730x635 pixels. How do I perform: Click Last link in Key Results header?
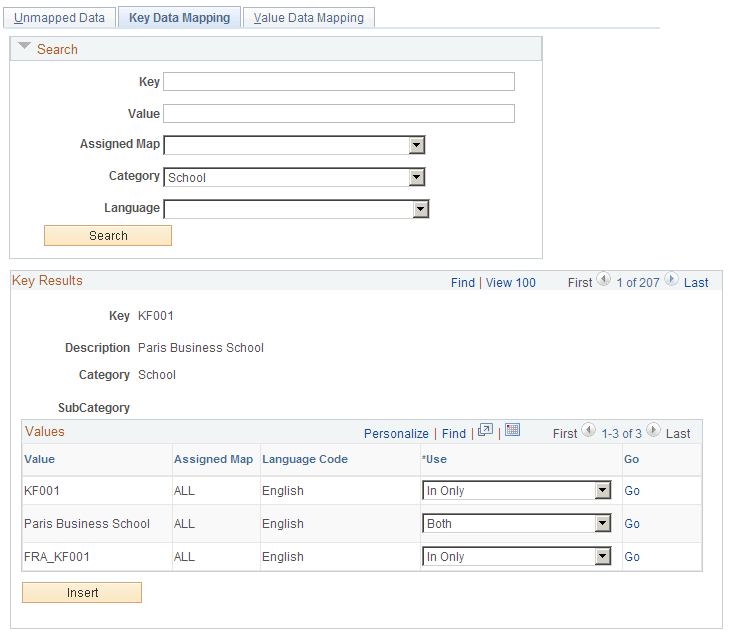[696, 283]
